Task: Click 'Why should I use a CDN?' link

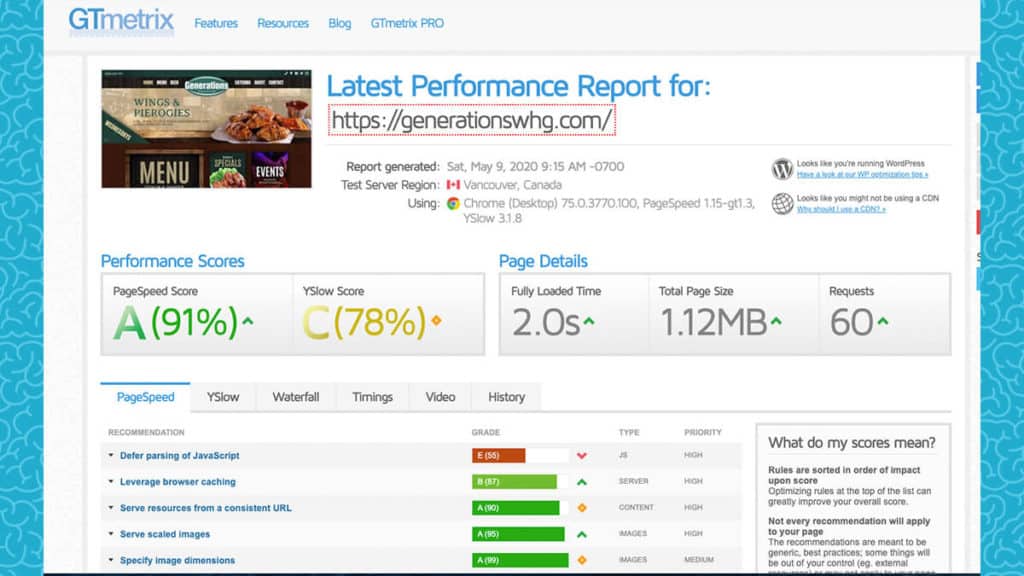Action: 841,209
